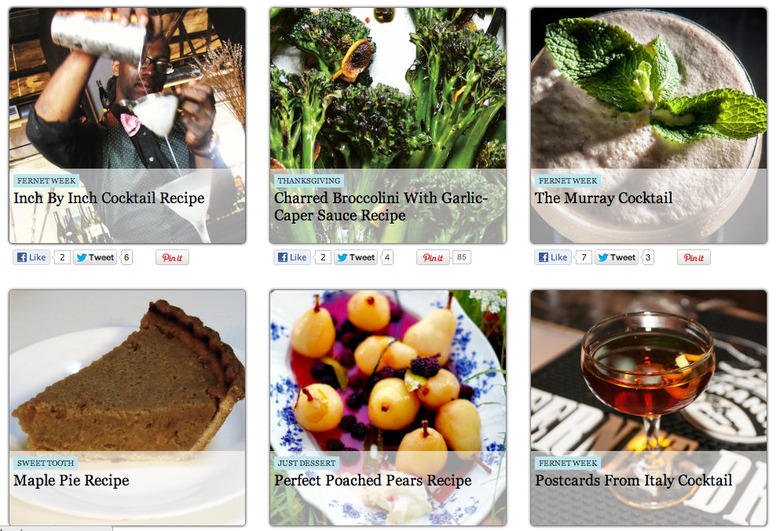Open the Inch By Inch Cocktail Recipe title
This screenshot has height=531, width=780.
(109, 198)
